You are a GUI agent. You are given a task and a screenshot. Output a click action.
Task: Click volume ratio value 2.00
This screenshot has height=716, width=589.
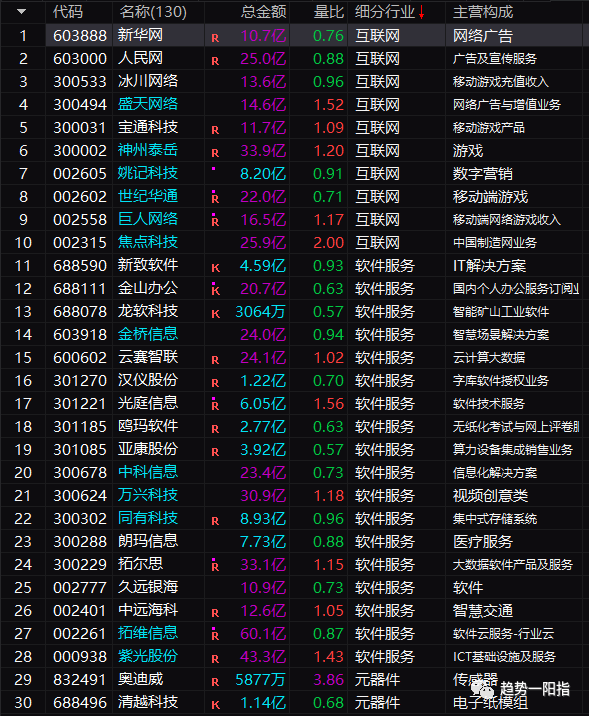coord(328,242)
